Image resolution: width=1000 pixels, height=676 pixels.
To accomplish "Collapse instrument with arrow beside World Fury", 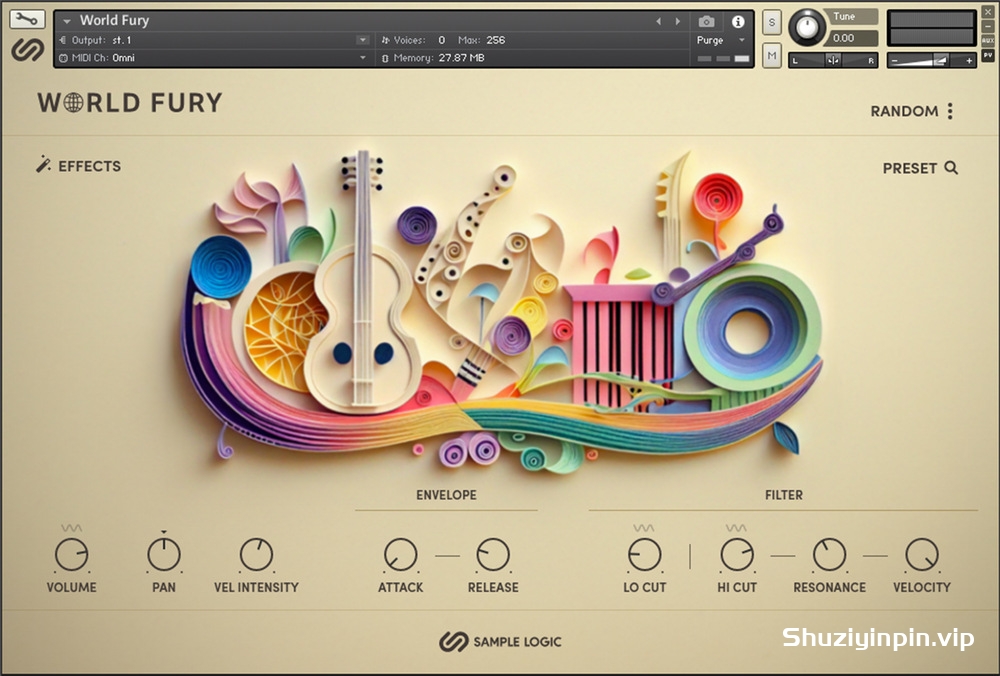I will 66,21.
